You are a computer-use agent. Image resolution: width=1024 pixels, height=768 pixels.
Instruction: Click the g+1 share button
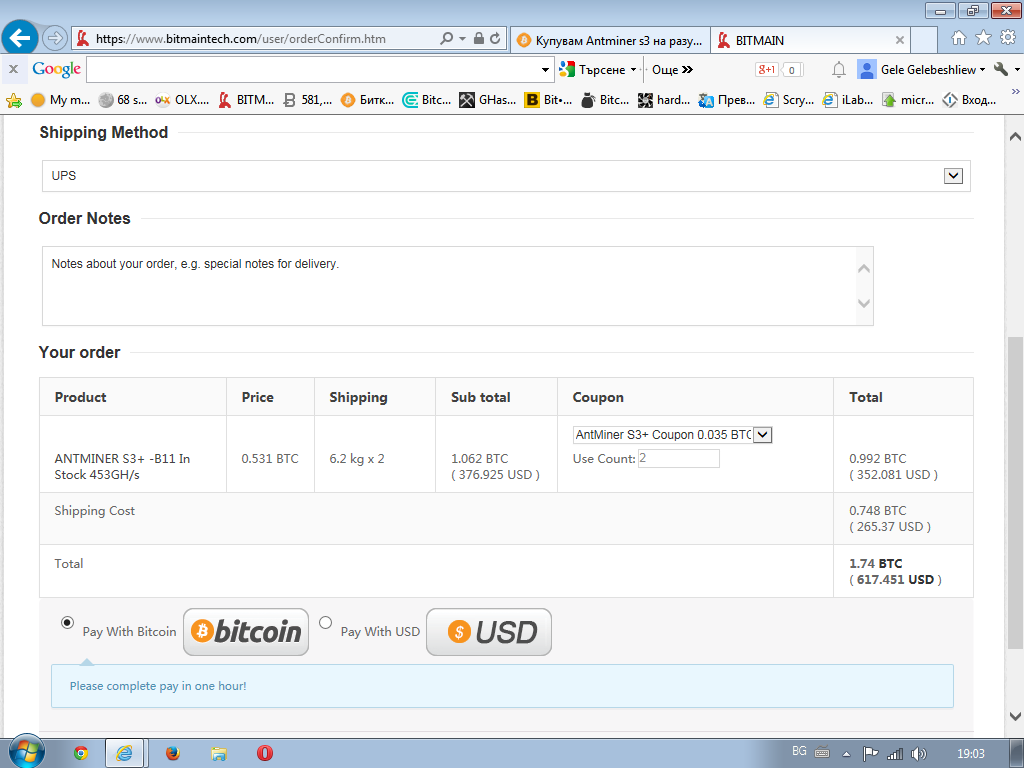(767, 69)
